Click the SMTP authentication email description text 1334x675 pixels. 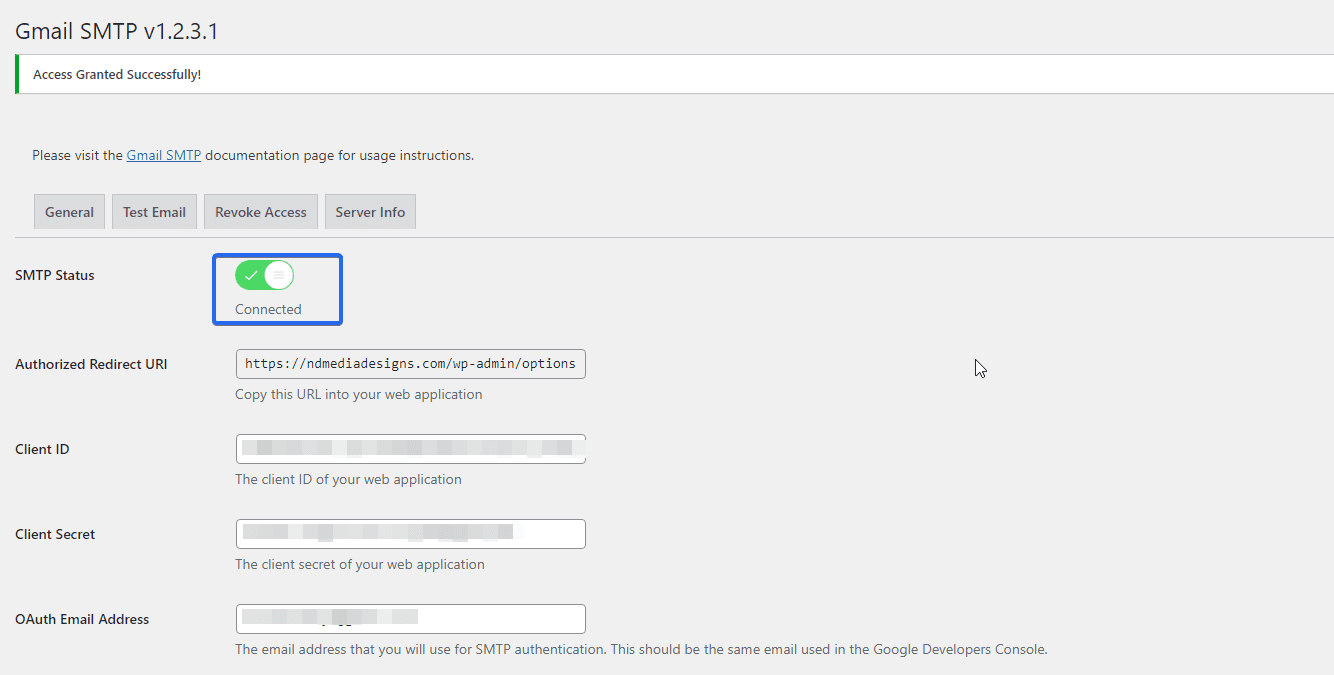641,649
